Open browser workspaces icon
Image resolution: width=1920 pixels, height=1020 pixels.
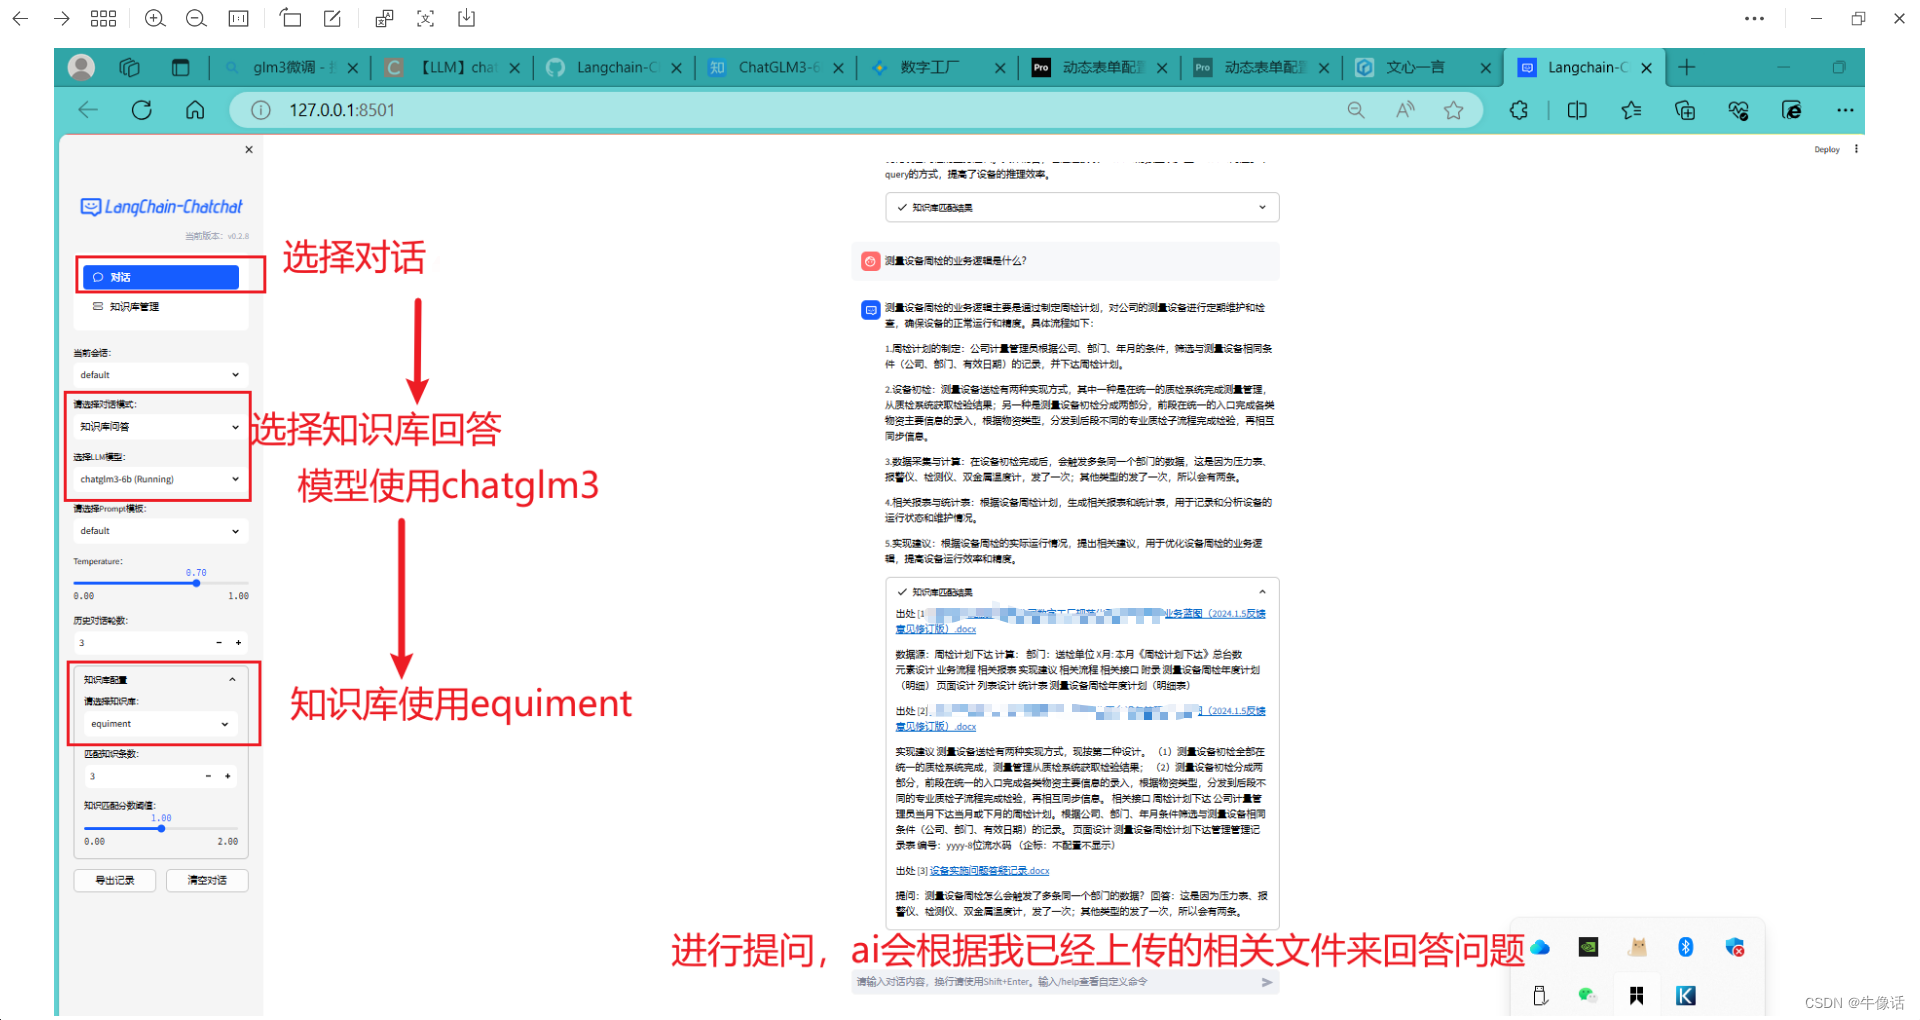point(130,67)
